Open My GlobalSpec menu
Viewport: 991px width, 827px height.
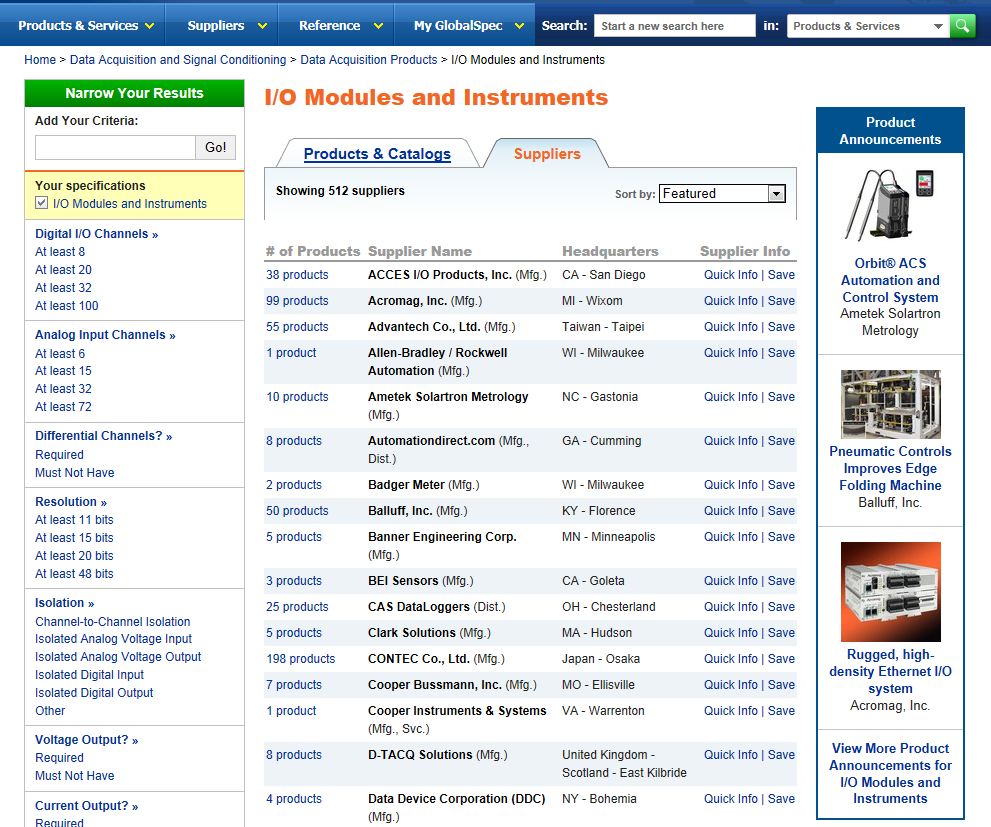click(468, 26)
